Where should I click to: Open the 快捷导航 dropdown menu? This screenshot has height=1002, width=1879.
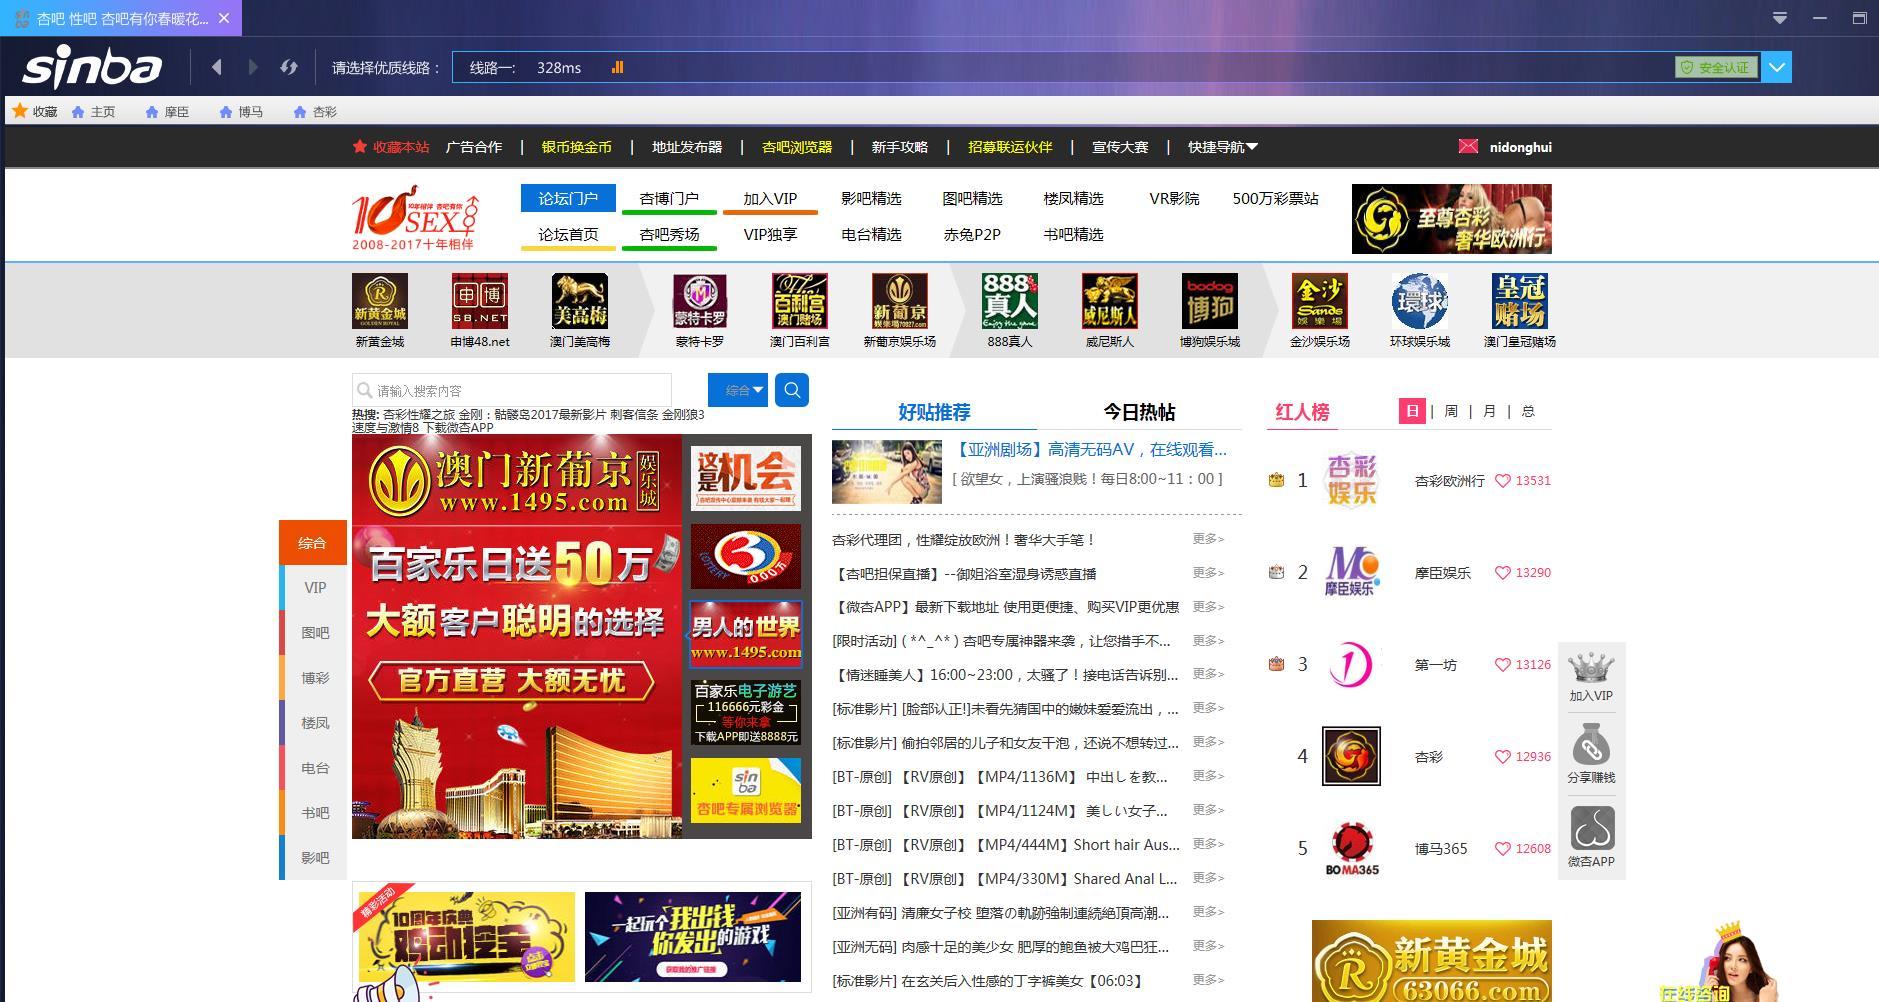1223,147
